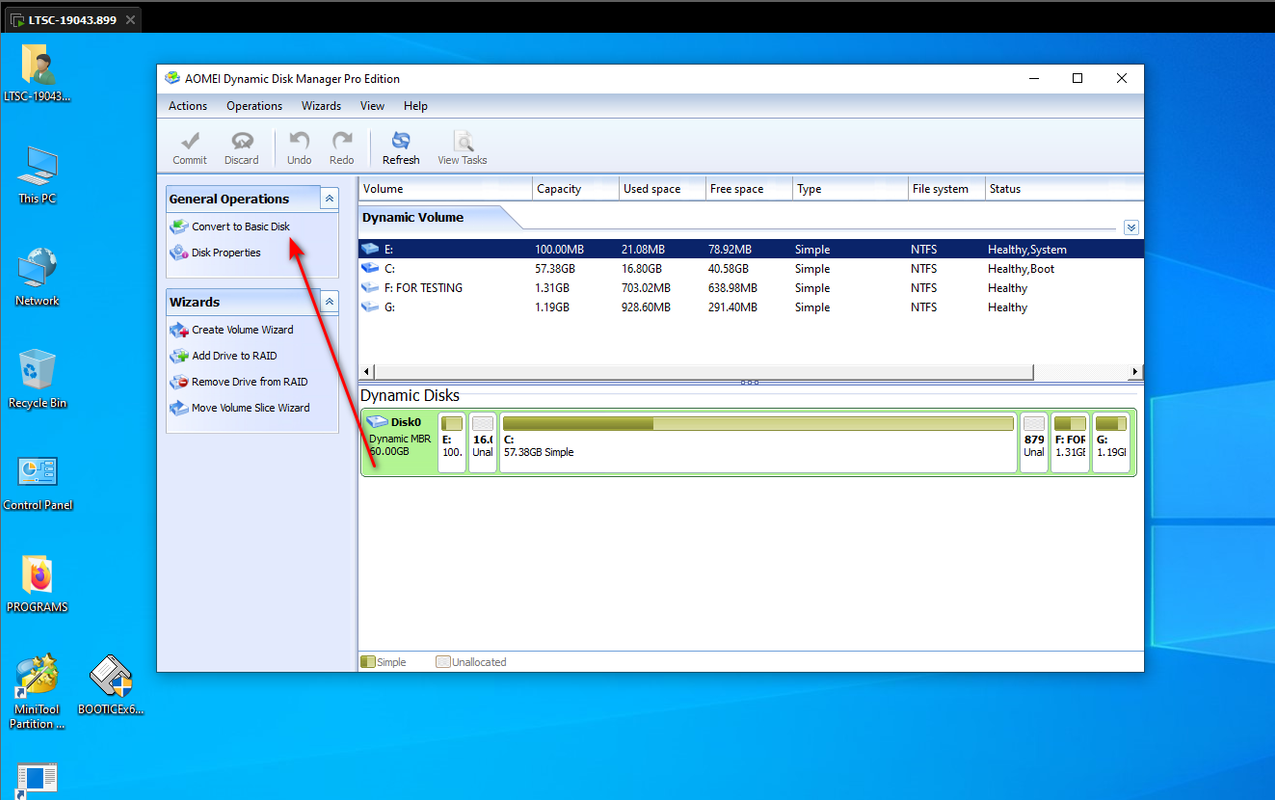
Task: Sort by the Capacity column header
Action: 575,189
